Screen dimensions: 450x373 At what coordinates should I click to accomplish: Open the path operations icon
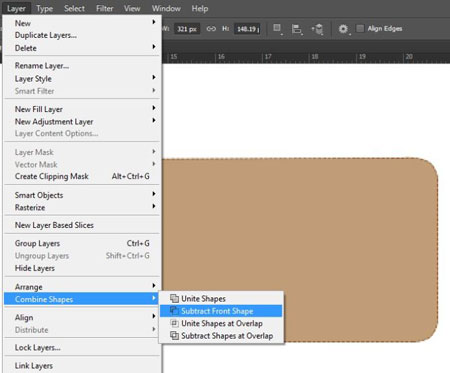point(277,29)
